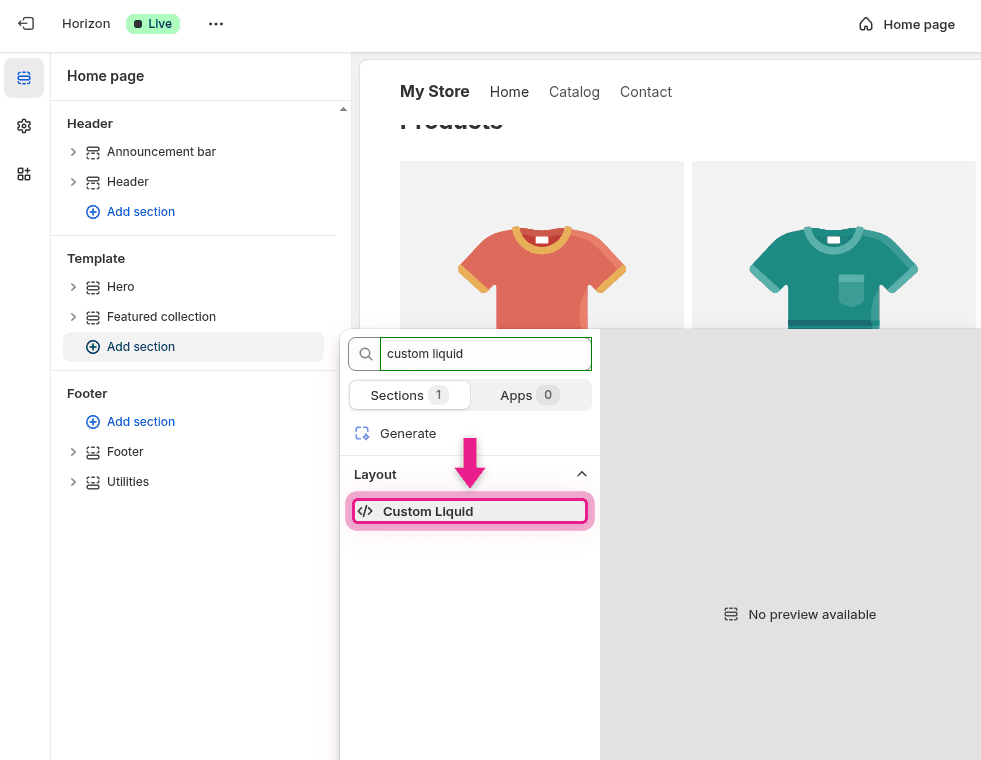The height and width of the screenshot is (760, 981).
Task: Expand the Header section chevron
Action: pyautogui.click(x=72, y=182)
